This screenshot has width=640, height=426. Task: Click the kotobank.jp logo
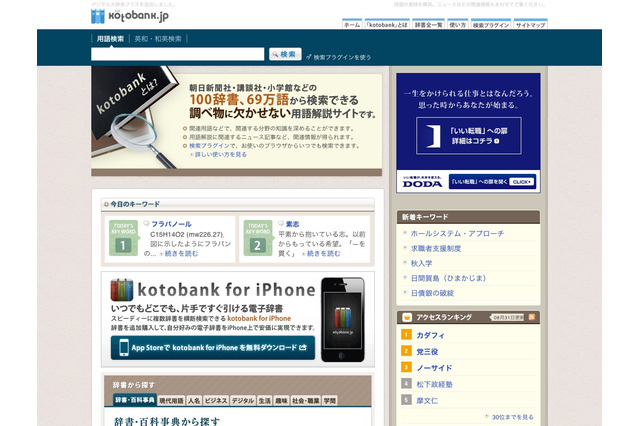point(129,16)
